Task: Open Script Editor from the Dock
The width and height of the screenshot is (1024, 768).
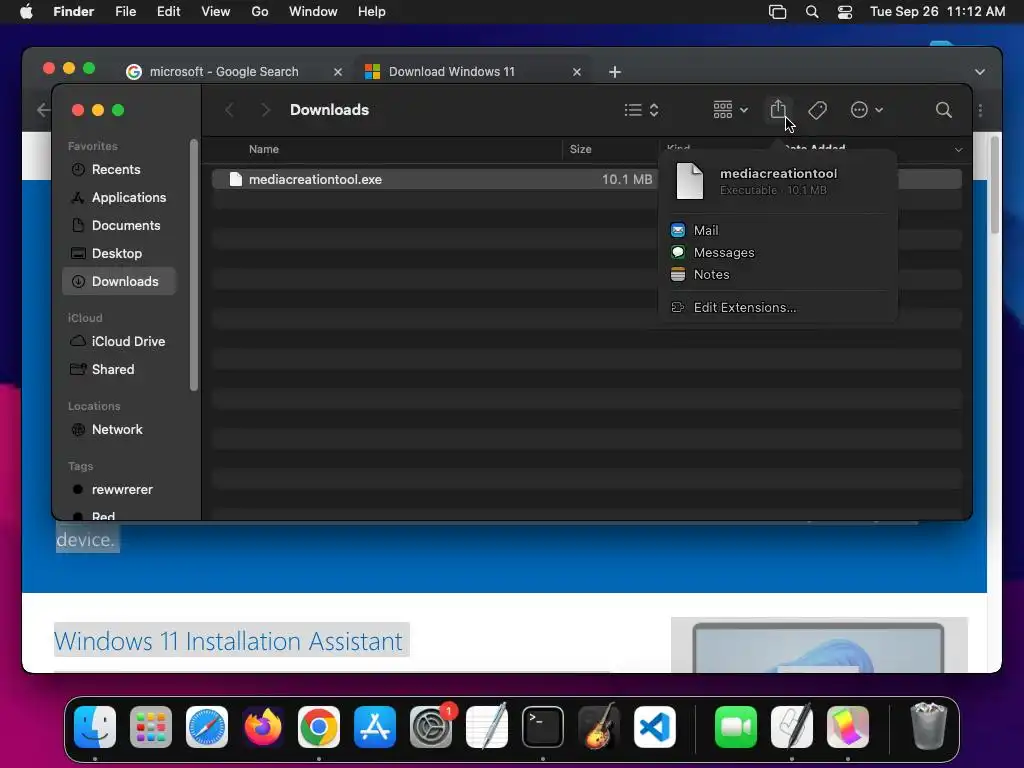Action: point(792,727)
